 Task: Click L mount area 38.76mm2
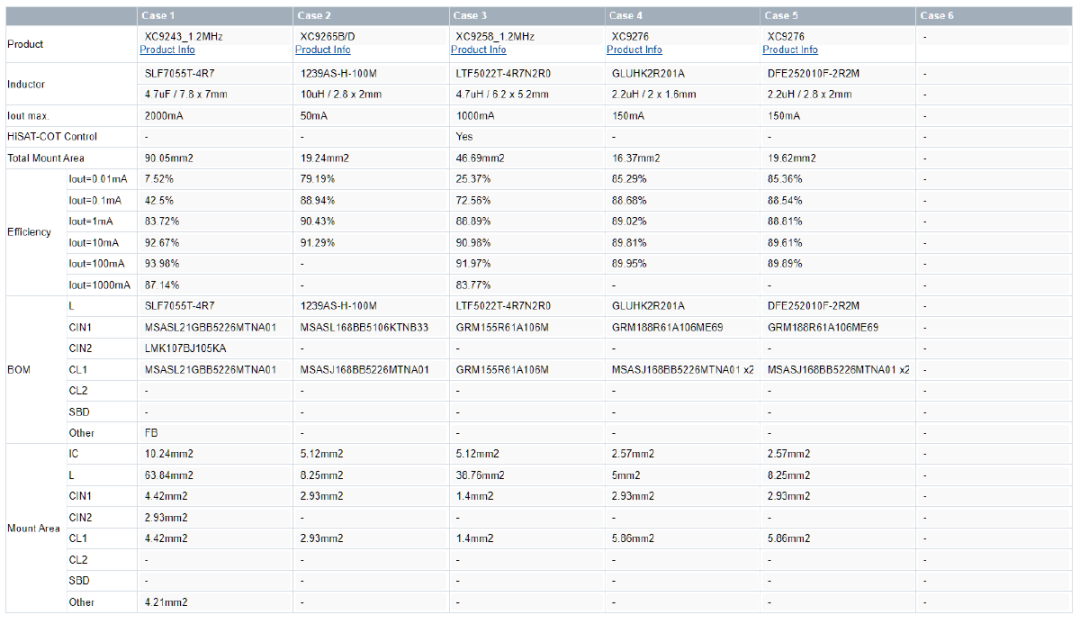point(480,475)
